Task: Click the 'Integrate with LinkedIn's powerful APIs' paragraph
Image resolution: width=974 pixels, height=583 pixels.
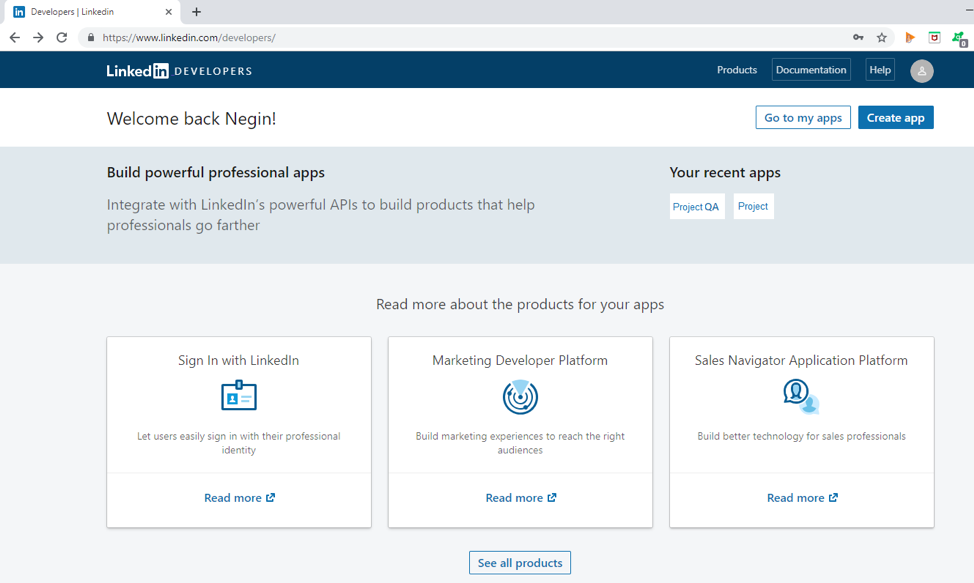Action: 321,215
